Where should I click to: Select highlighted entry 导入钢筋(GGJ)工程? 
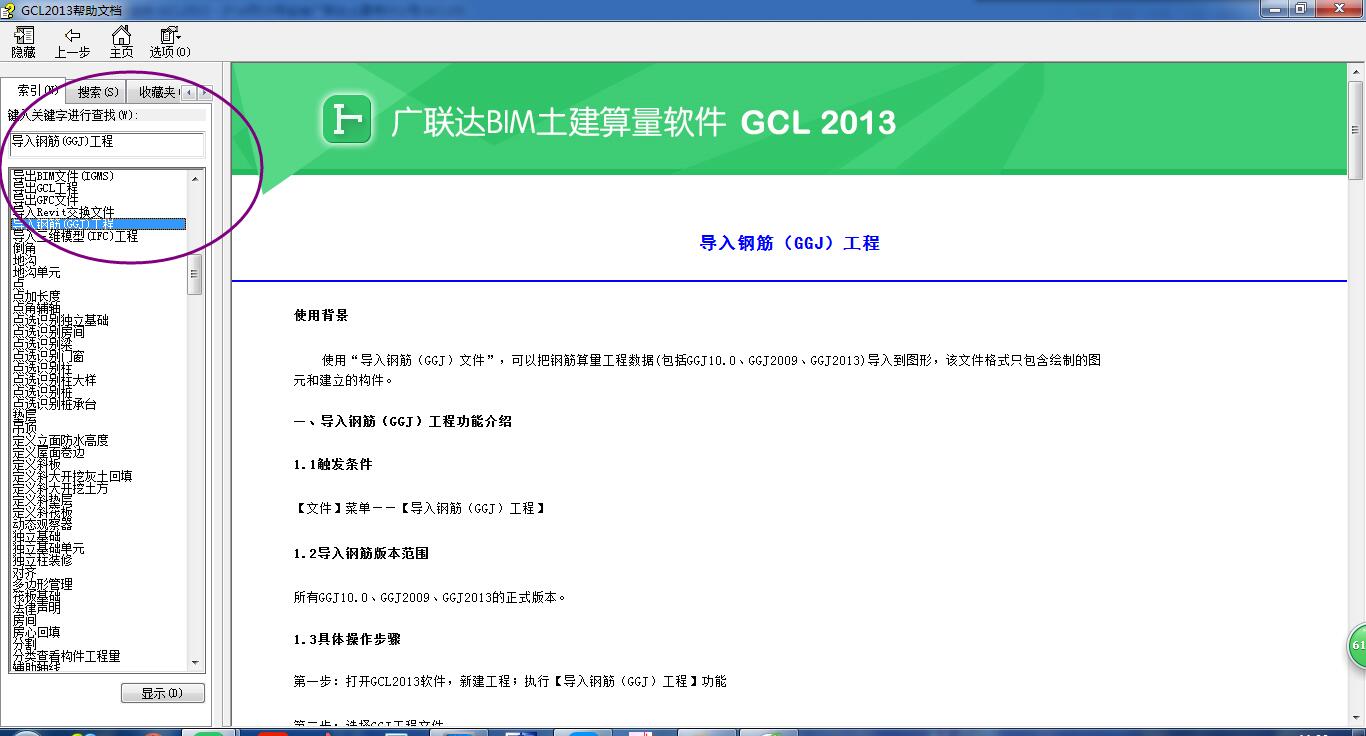coord(98,224)
